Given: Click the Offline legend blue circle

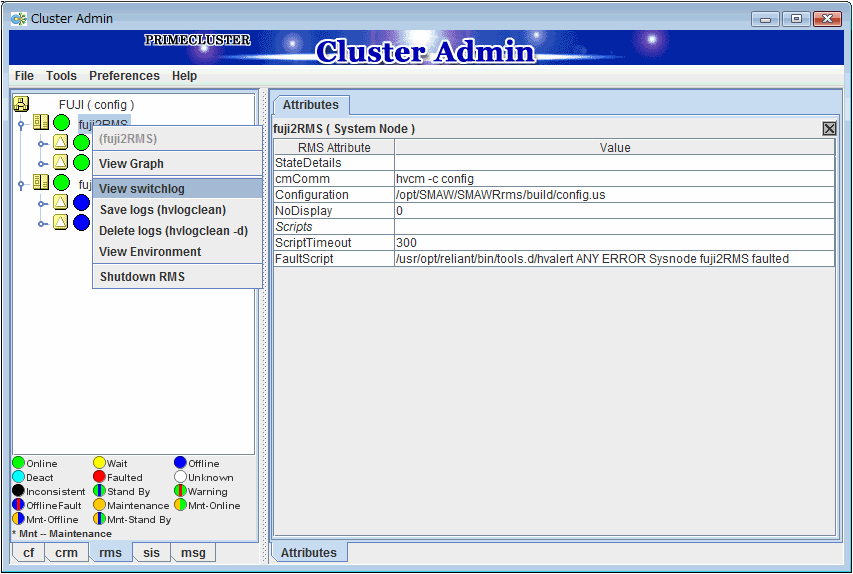Looking at the screenshot, I should coord(181,462).
